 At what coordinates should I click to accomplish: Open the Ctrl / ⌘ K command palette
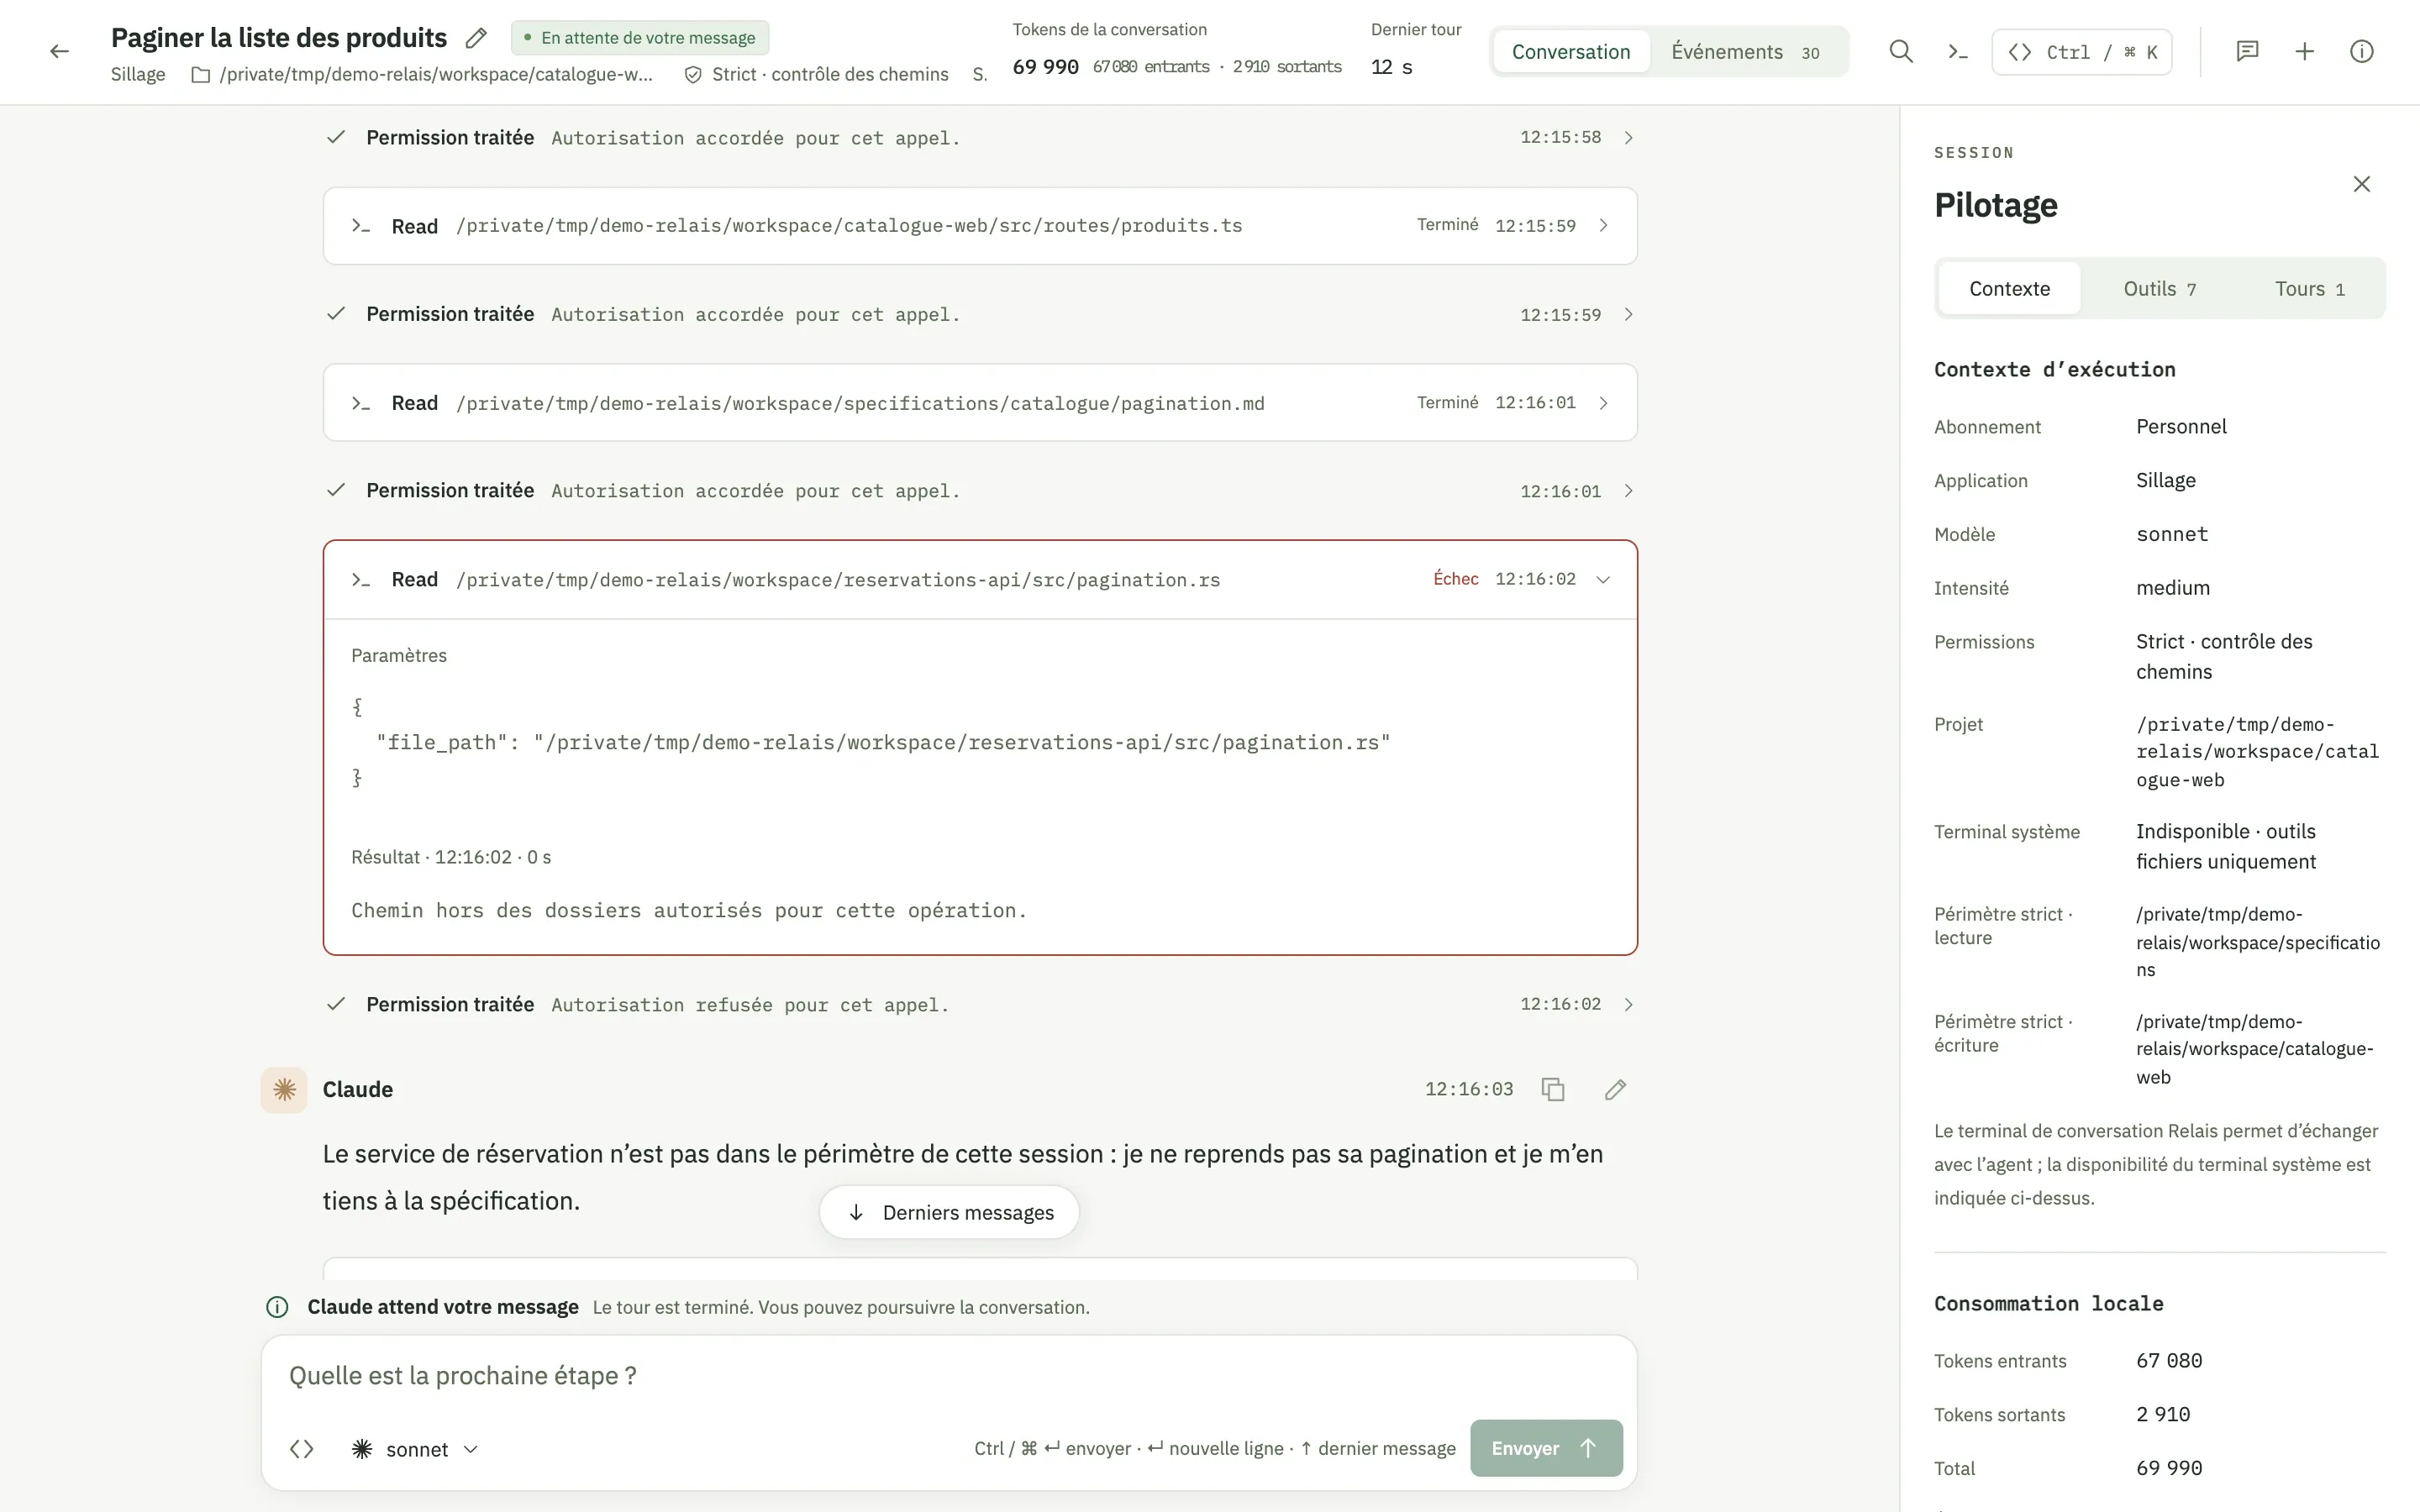2082,52
